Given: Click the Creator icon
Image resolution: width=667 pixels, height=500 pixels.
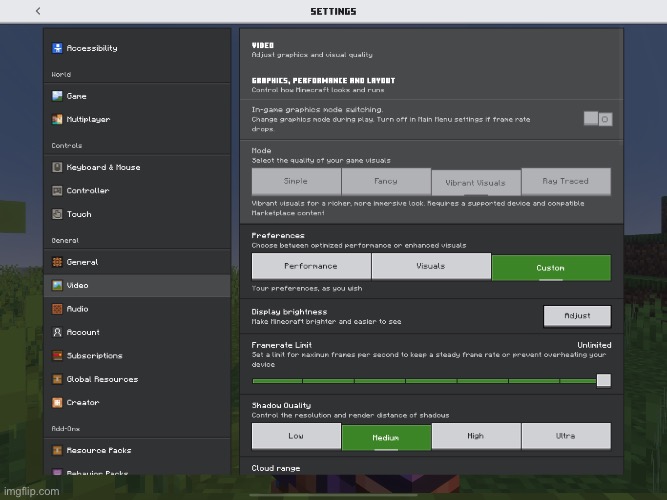Looking at the screenshot, I should (57, 403).
